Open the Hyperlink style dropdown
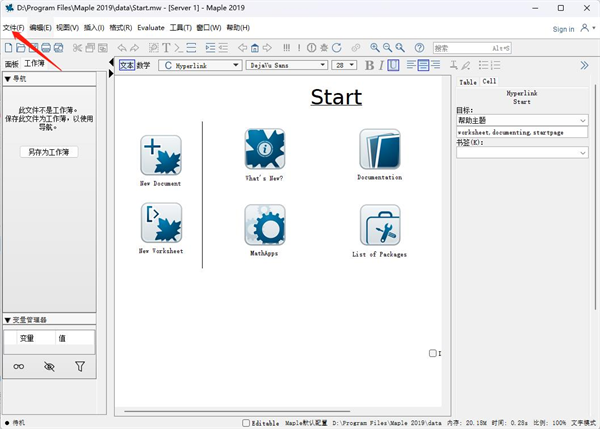This screenshot has width=600, height=429. tap(200, 65)
